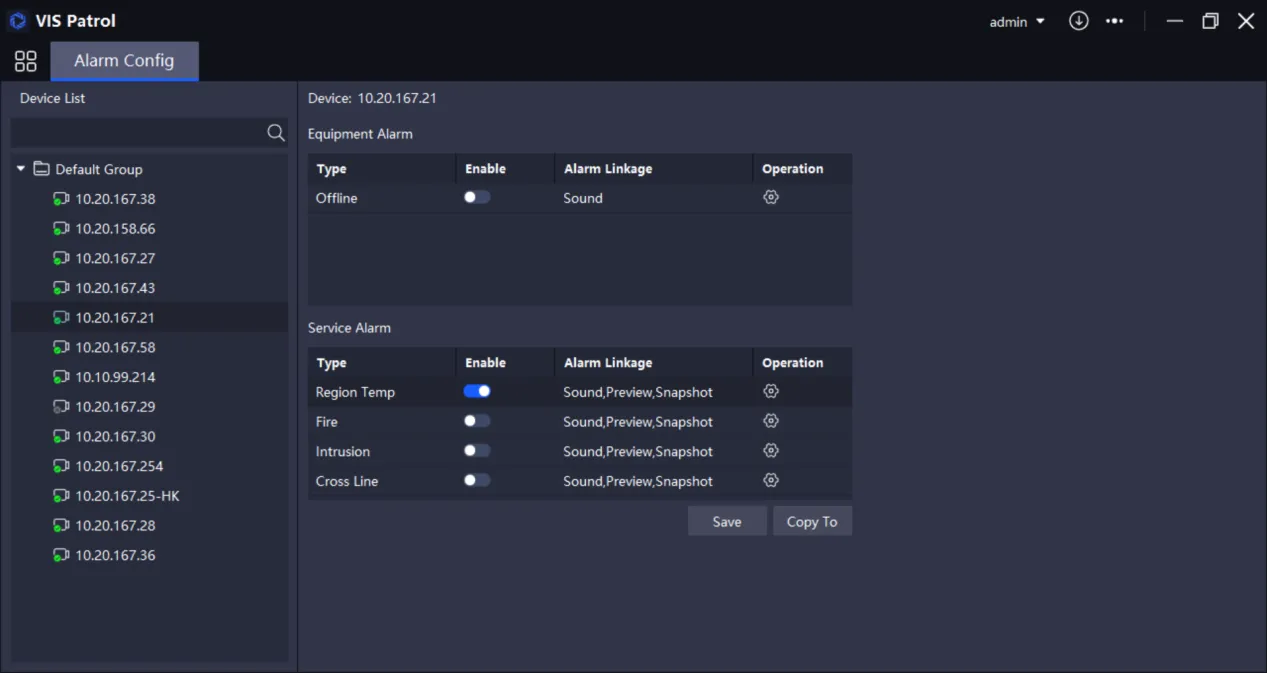Open the home grid menu icon
Screen dimensions: 1267x673
click(x=26, y=61)
